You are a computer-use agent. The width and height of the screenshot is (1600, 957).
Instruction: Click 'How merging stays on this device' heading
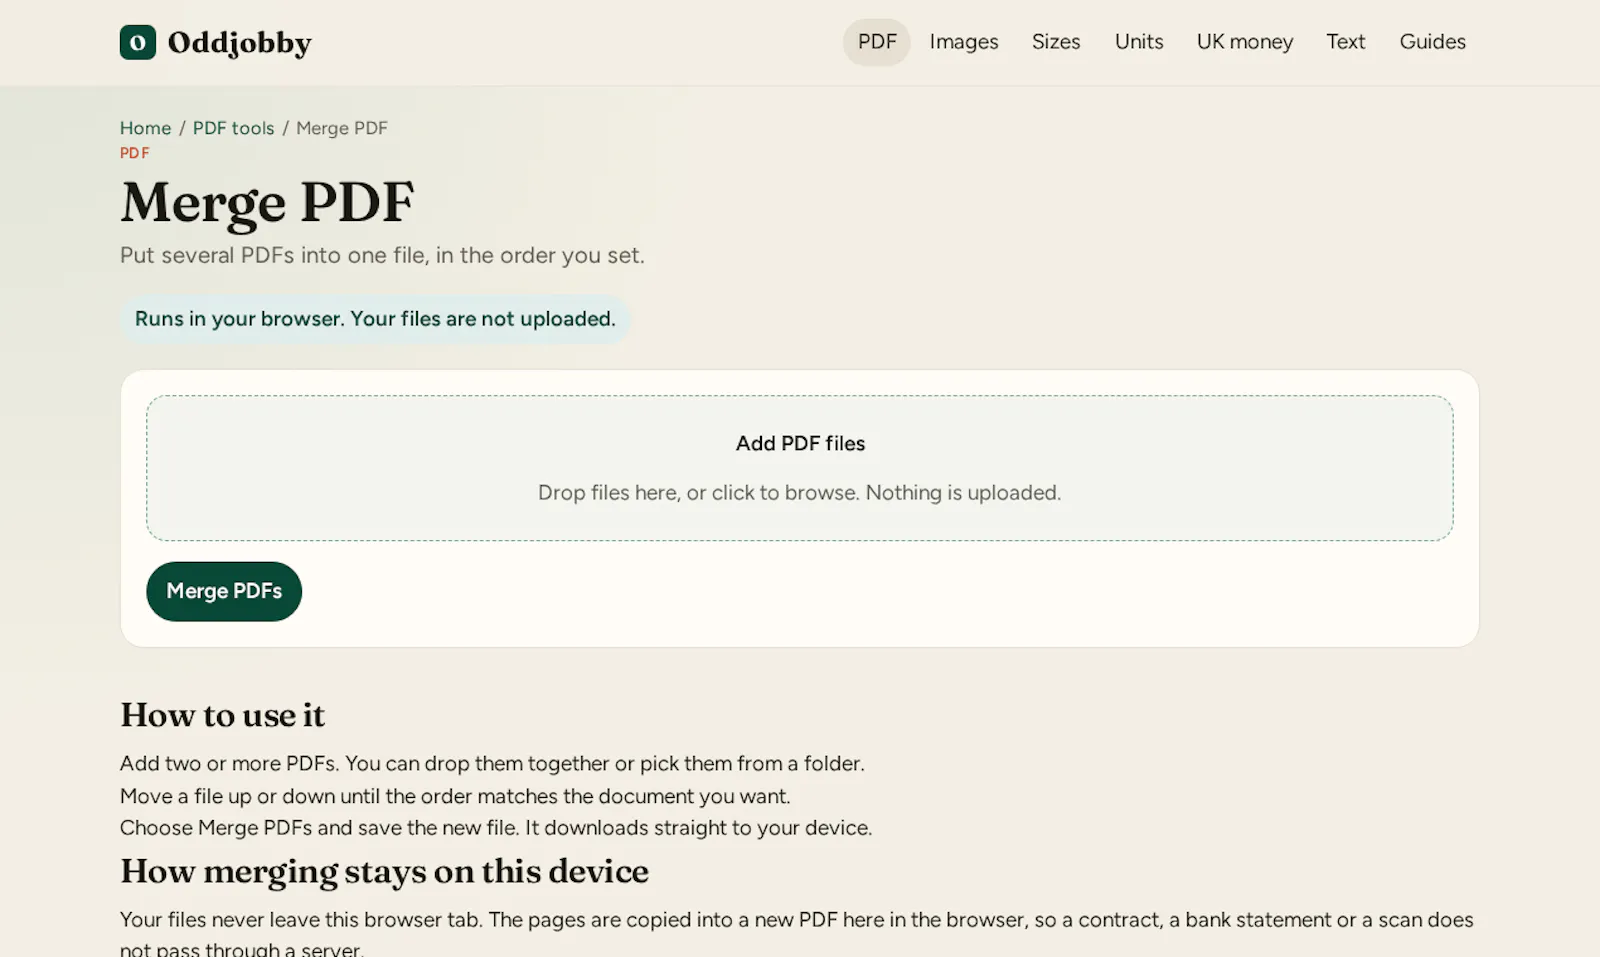pos(384,871)
